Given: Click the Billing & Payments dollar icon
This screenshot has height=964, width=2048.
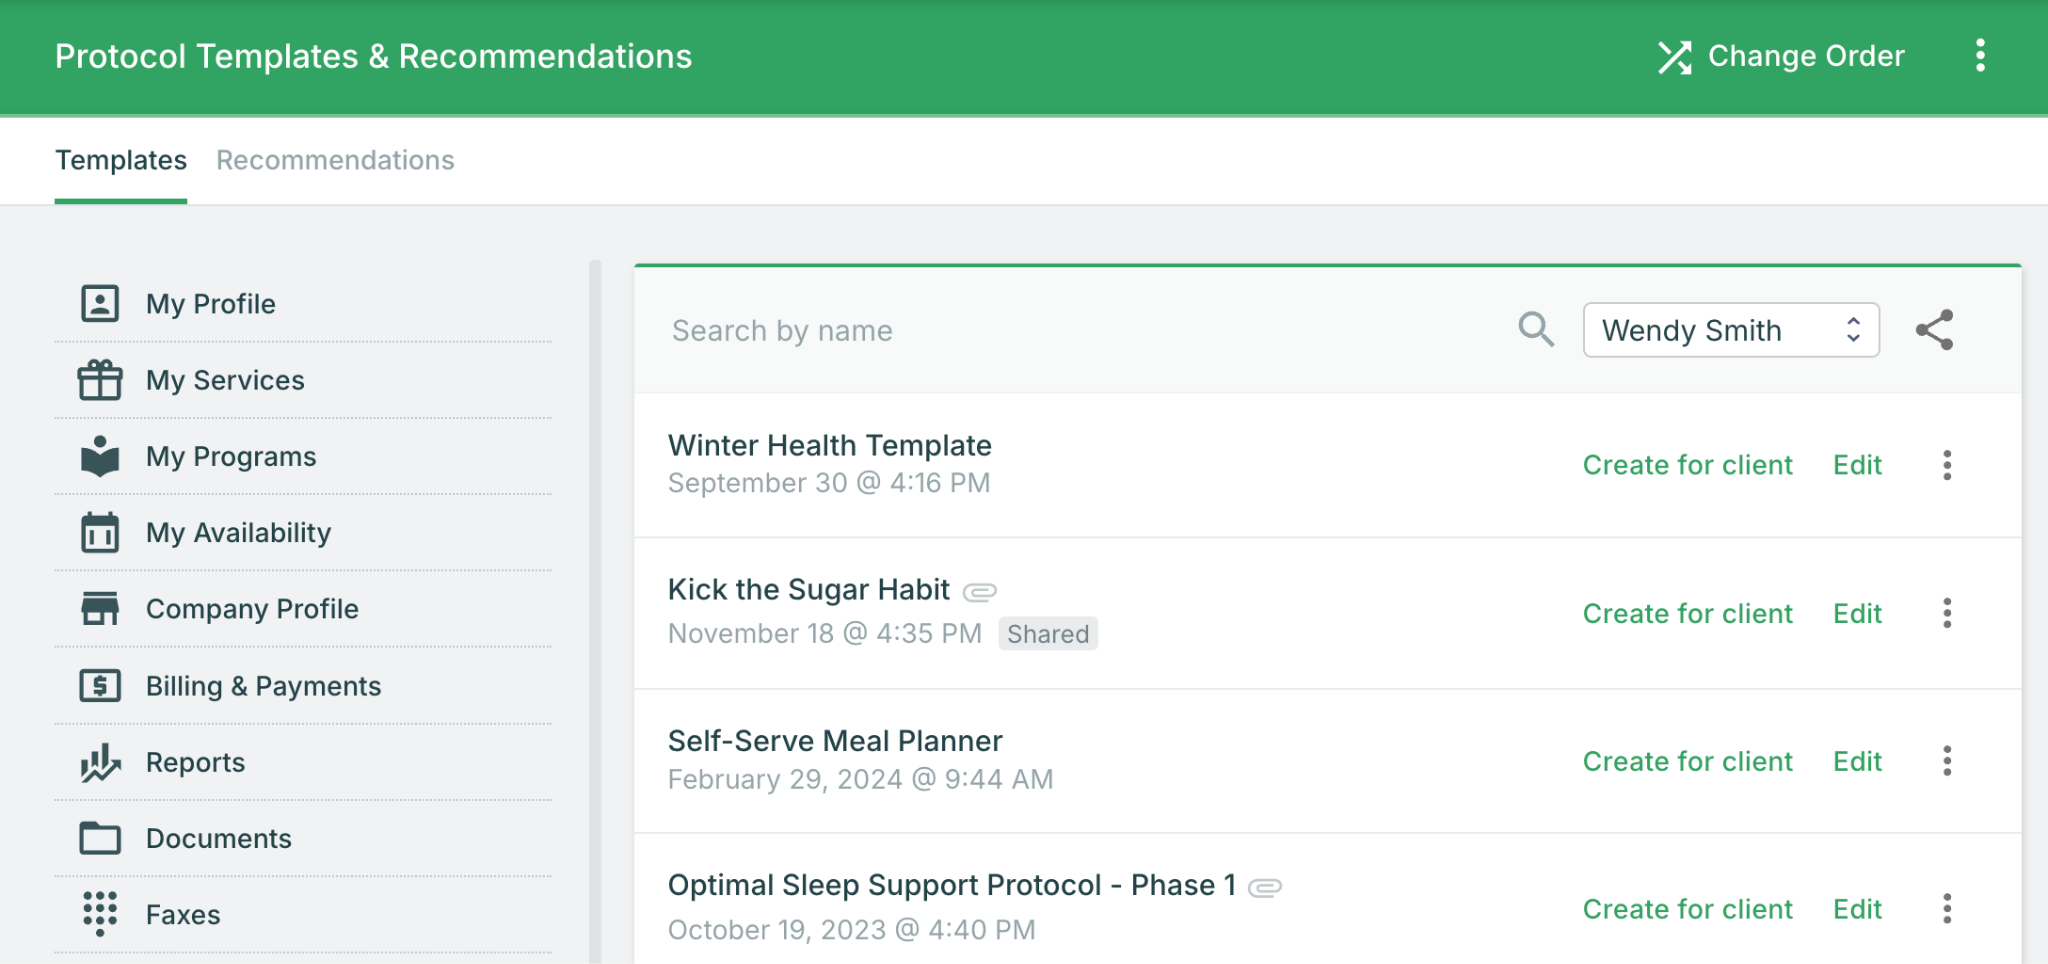Looking at the screenshot, I should (x=100, y=686).
